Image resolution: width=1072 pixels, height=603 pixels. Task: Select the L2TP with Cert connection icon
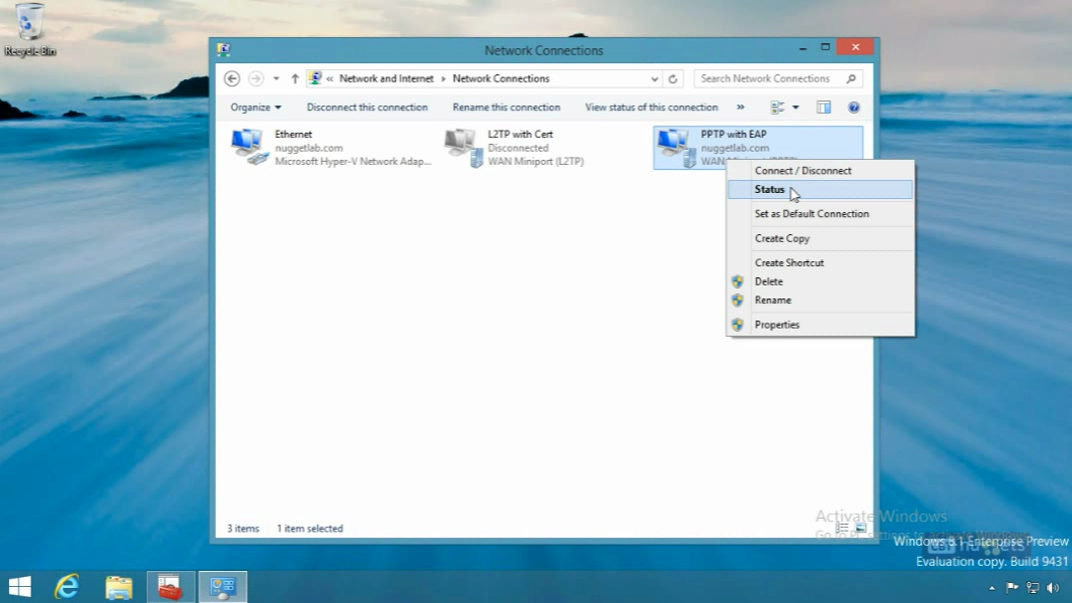click(463, 147)
